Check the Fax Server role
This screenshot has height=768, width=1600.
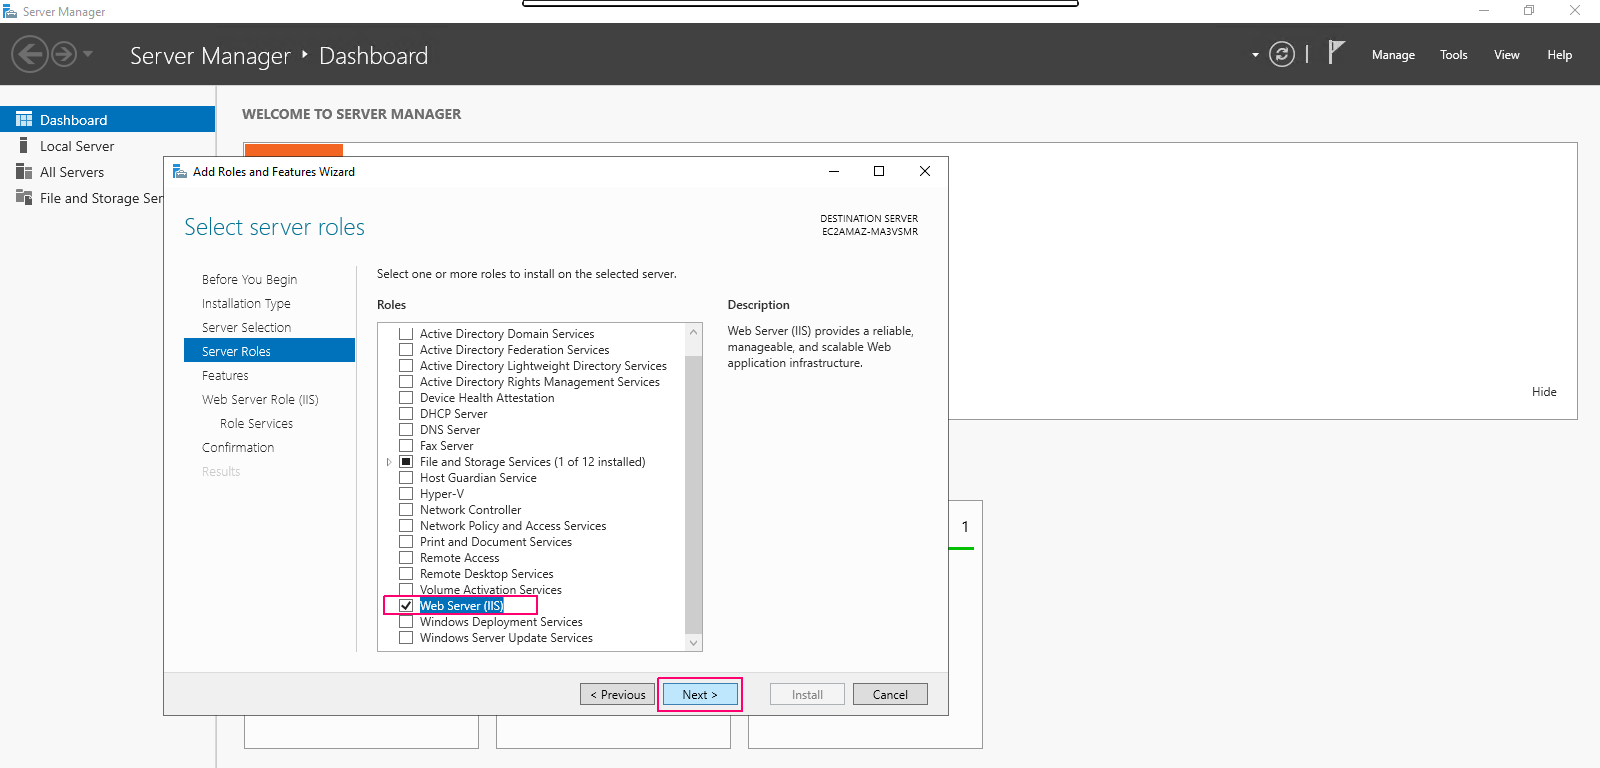(x=406, y=445)
